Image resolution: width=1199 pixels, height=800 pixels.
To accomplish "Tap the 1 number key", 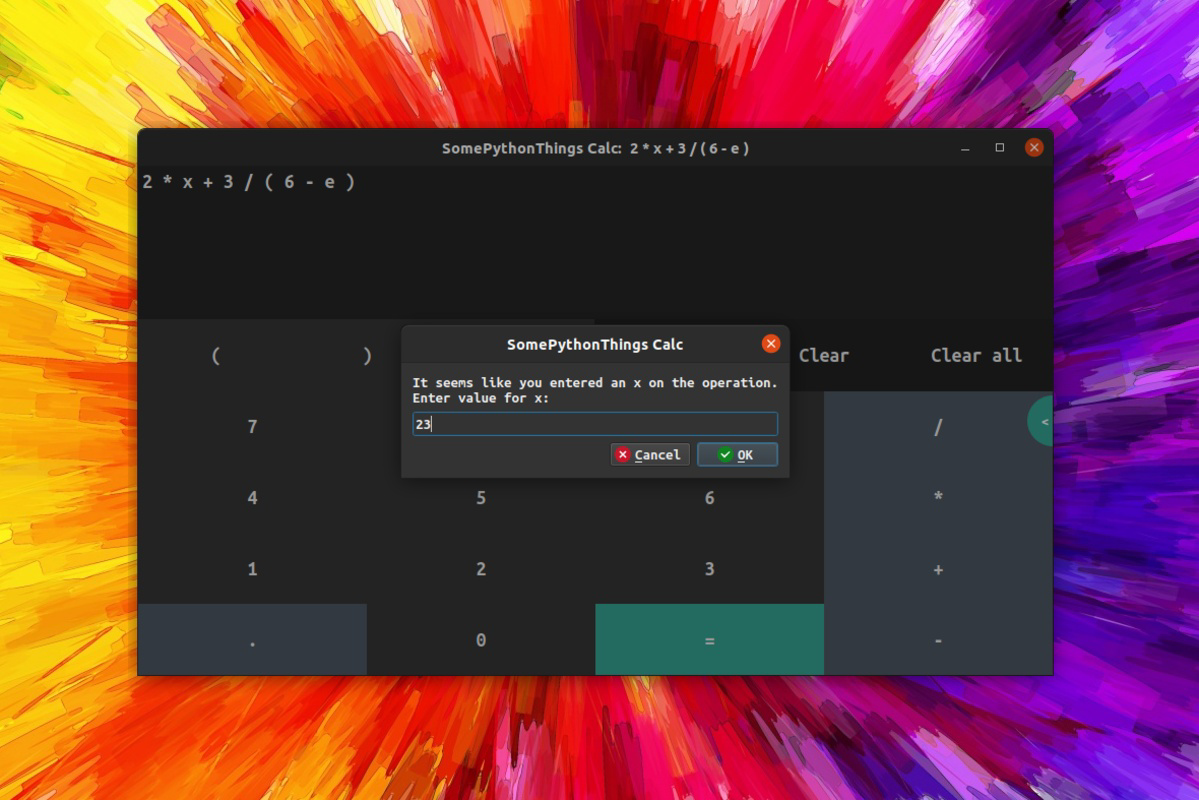I will tap(252, 569).
